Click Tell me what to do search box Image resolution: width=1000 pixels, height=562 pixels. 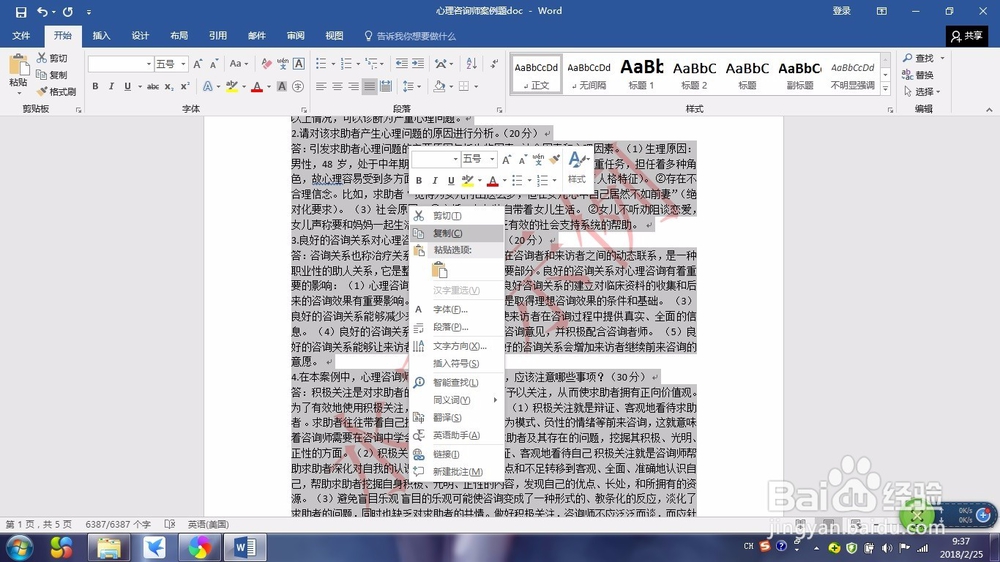pos(410,36)
